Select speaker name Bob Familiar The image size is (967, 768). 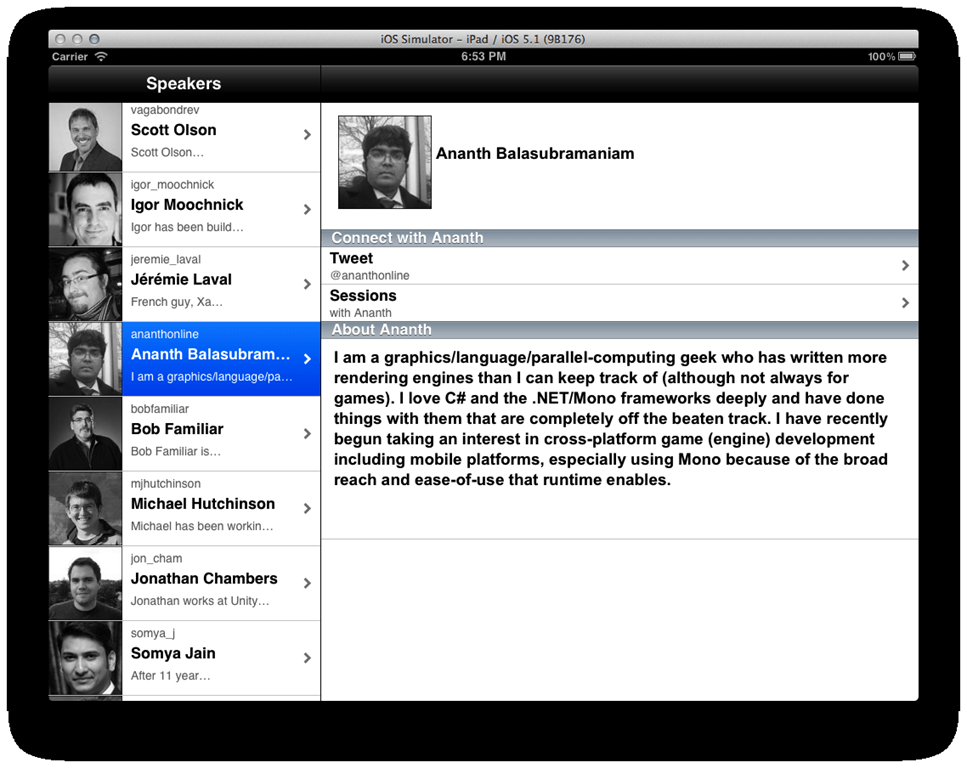coord(177,429)
